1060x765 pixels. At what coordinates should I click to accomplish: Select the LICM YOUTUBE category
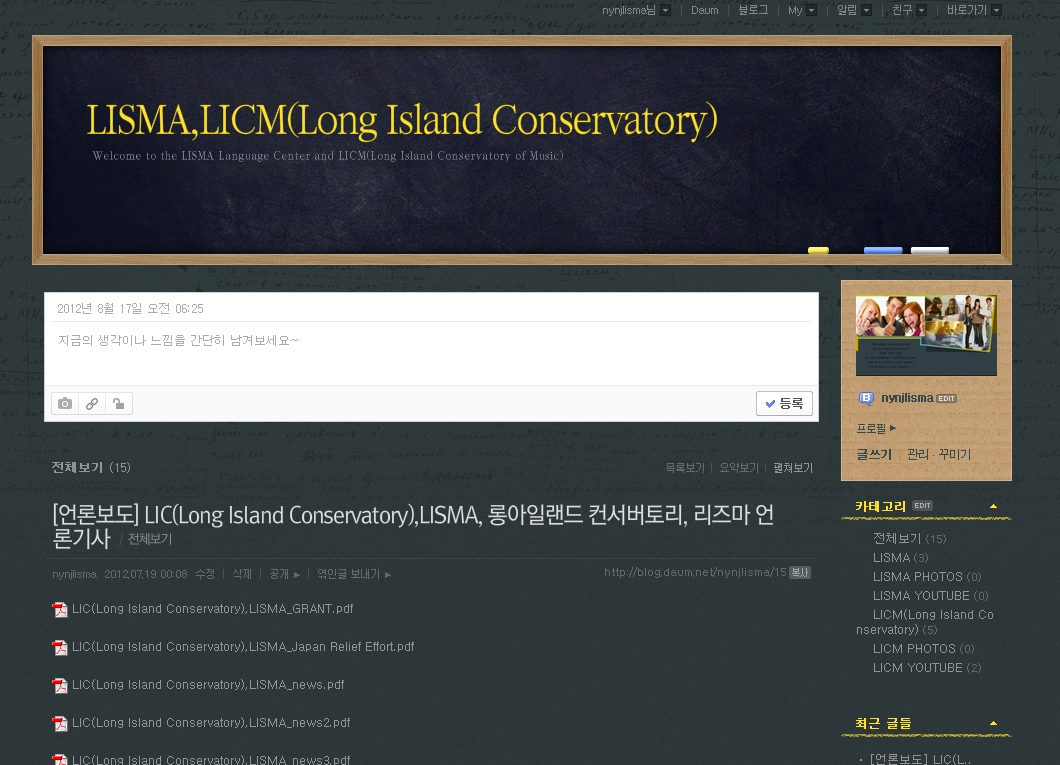[x=927, y=668]
